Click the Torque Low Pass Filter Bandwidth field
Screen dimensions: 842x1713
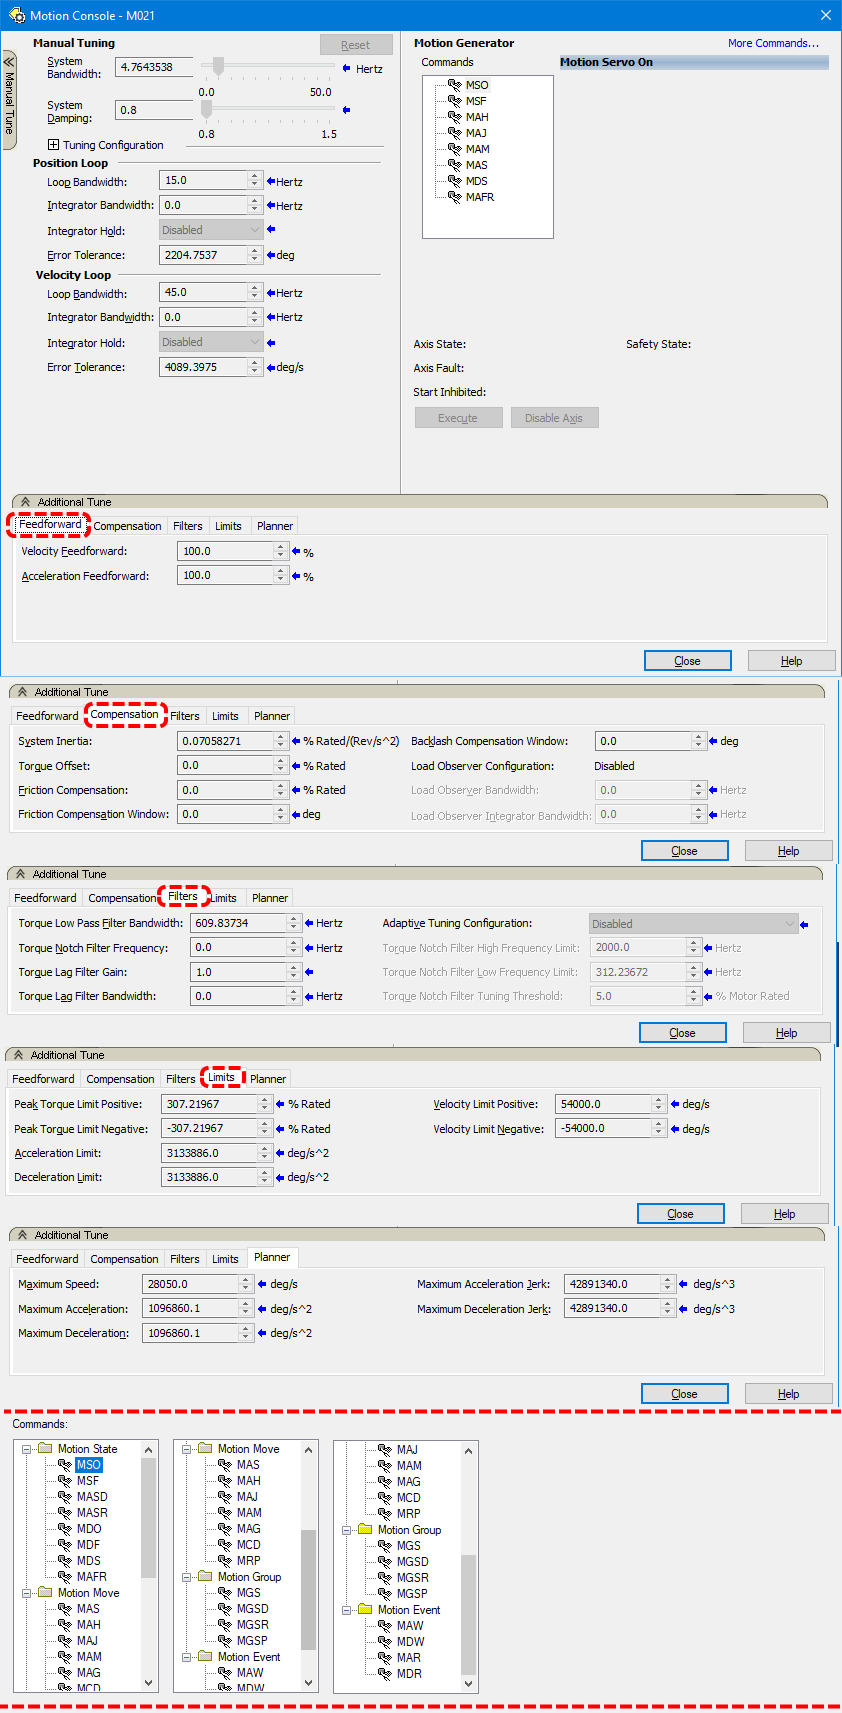coord(238,923)
